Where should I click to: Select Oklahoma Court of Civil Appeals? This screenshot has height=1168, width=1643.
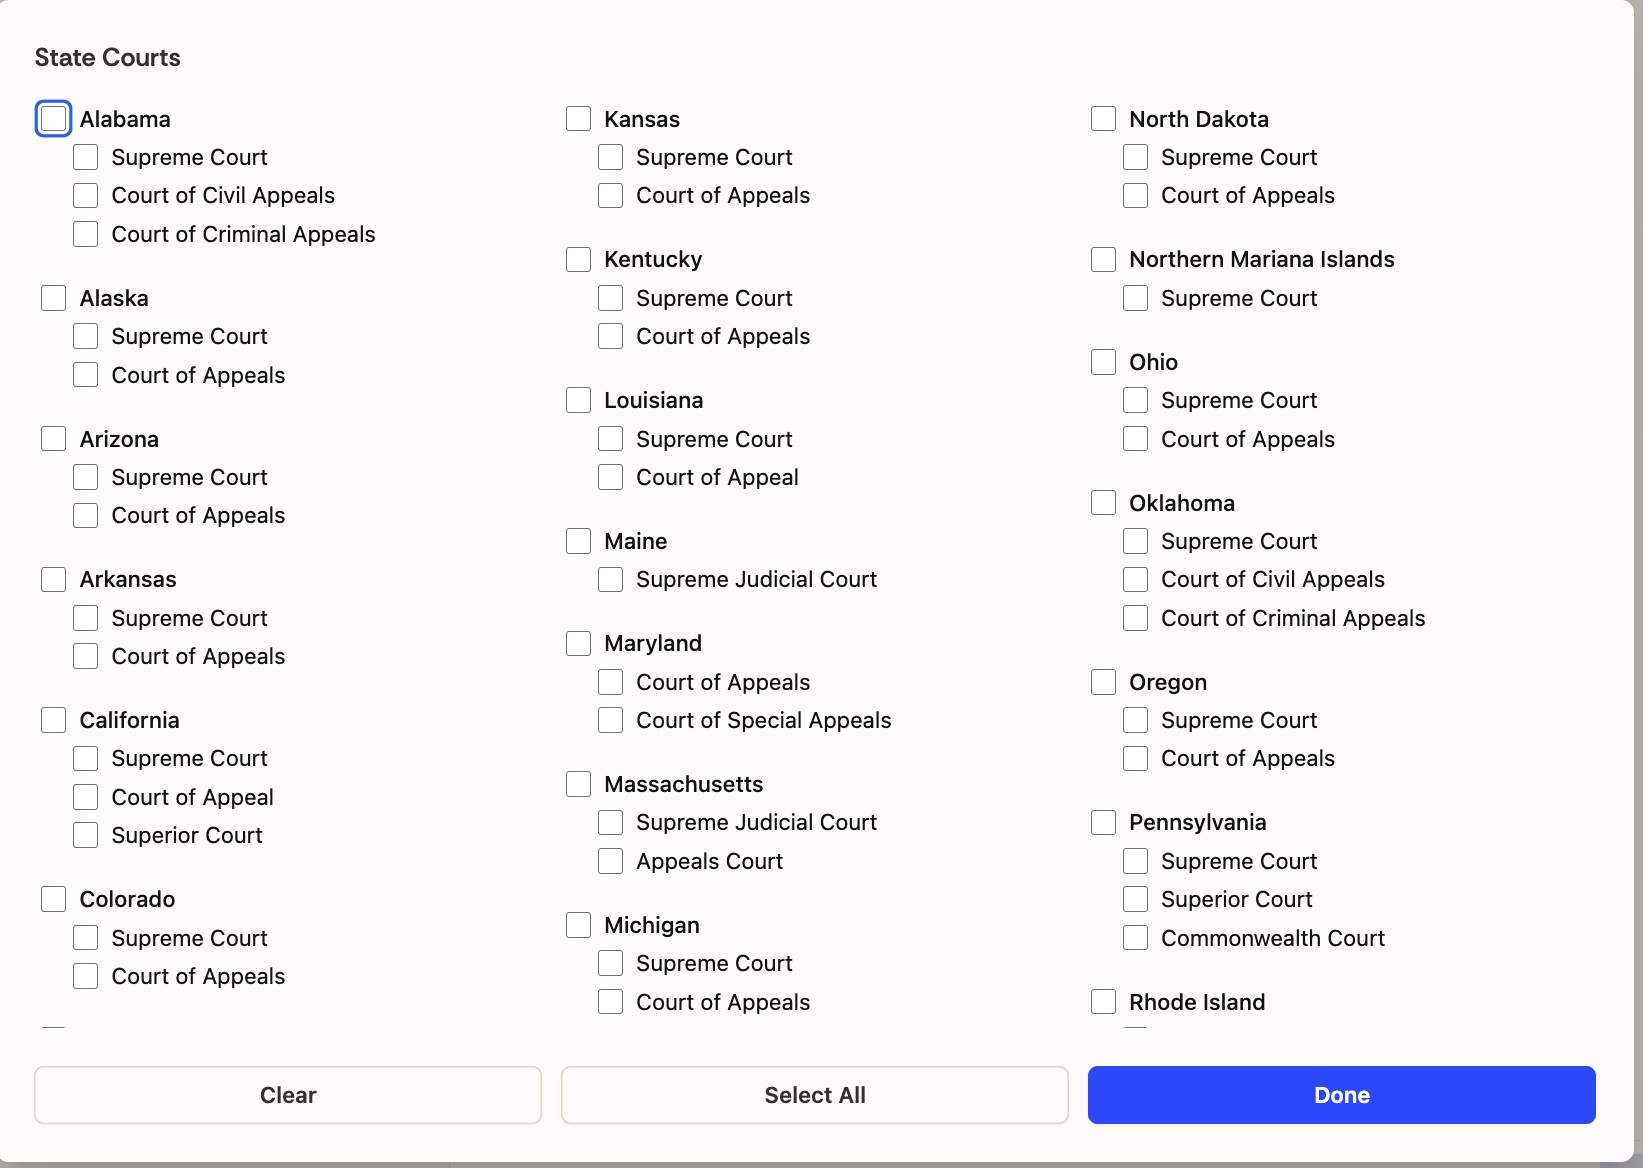point(1135,579)
